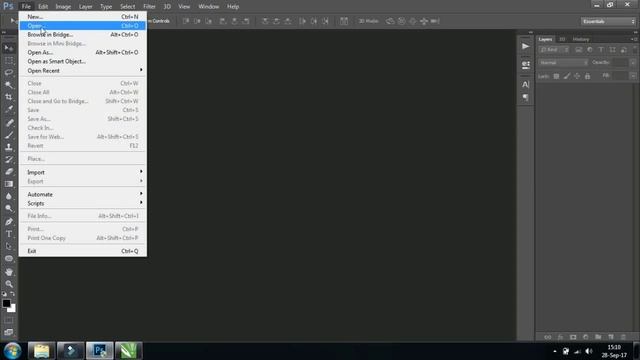Click the volume icon in system tray

click(589, 351)
